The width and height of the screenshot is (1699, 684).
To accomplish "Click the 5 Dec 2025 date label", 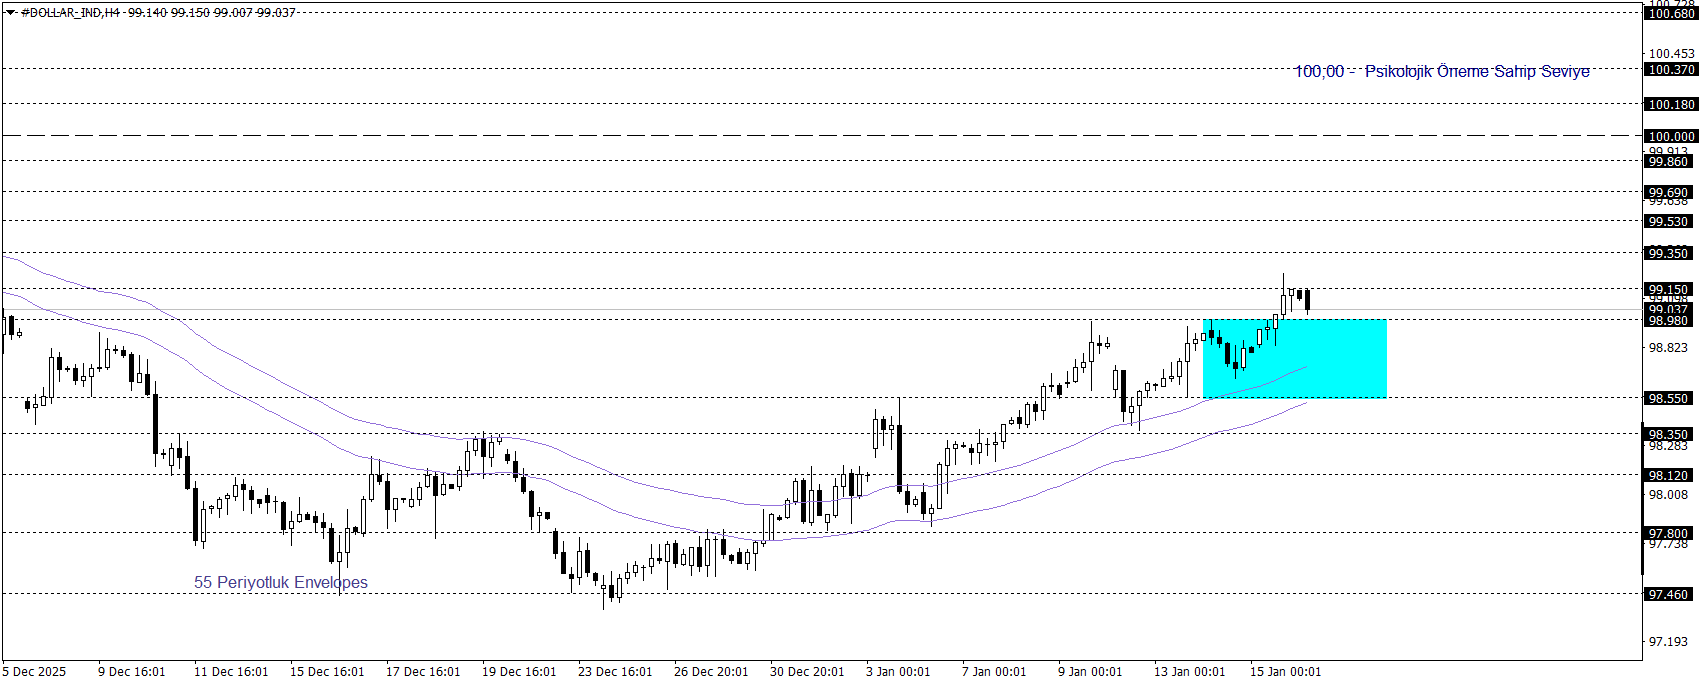I will [x=34, y=671].
